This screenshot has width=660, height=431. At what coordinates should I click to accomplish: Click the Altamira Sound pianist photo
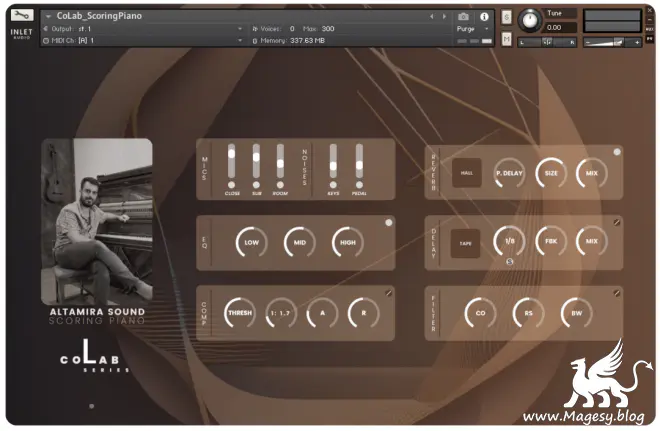[97, 221]
